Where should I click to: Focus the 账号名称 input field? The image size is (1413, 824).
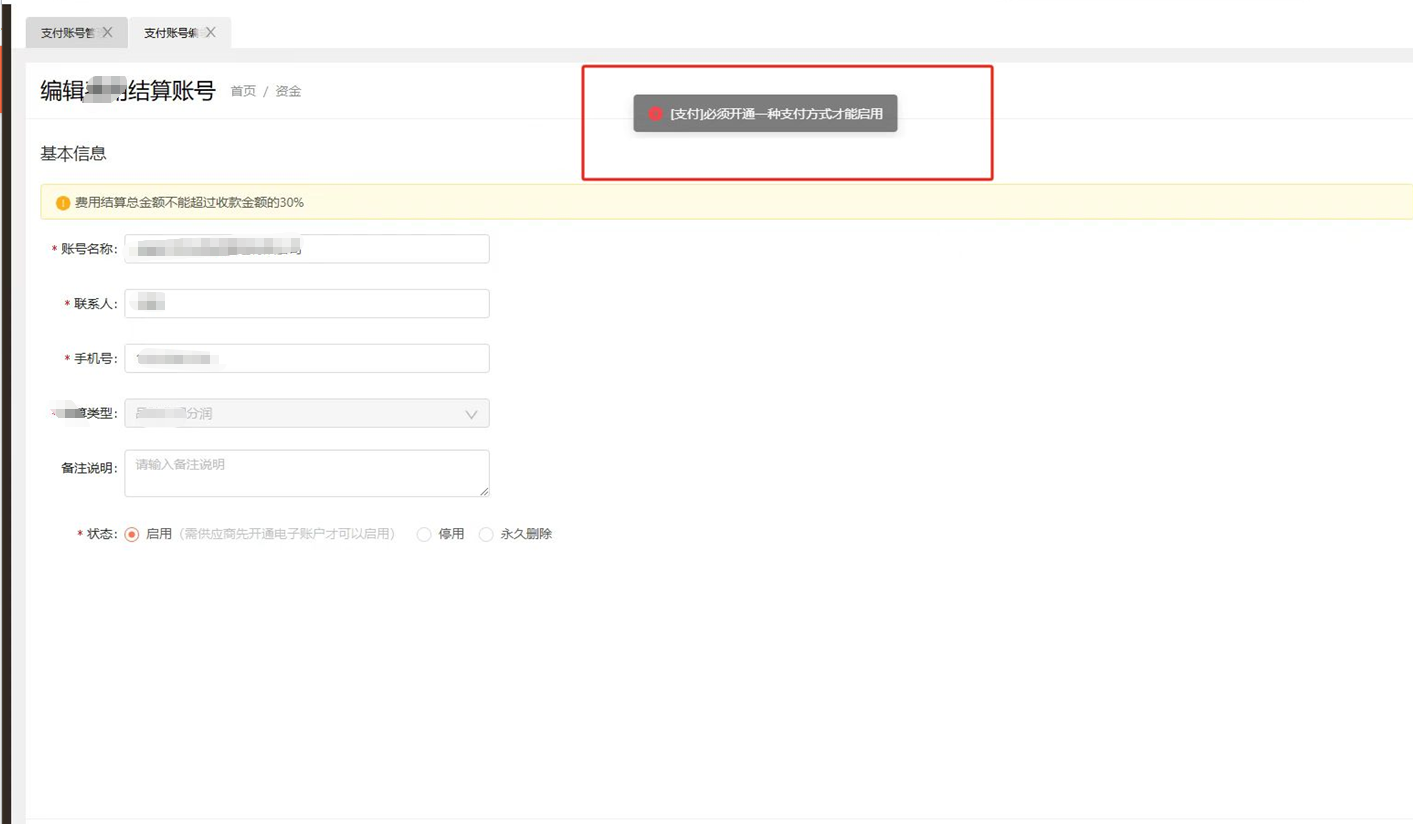pos(307,249)
